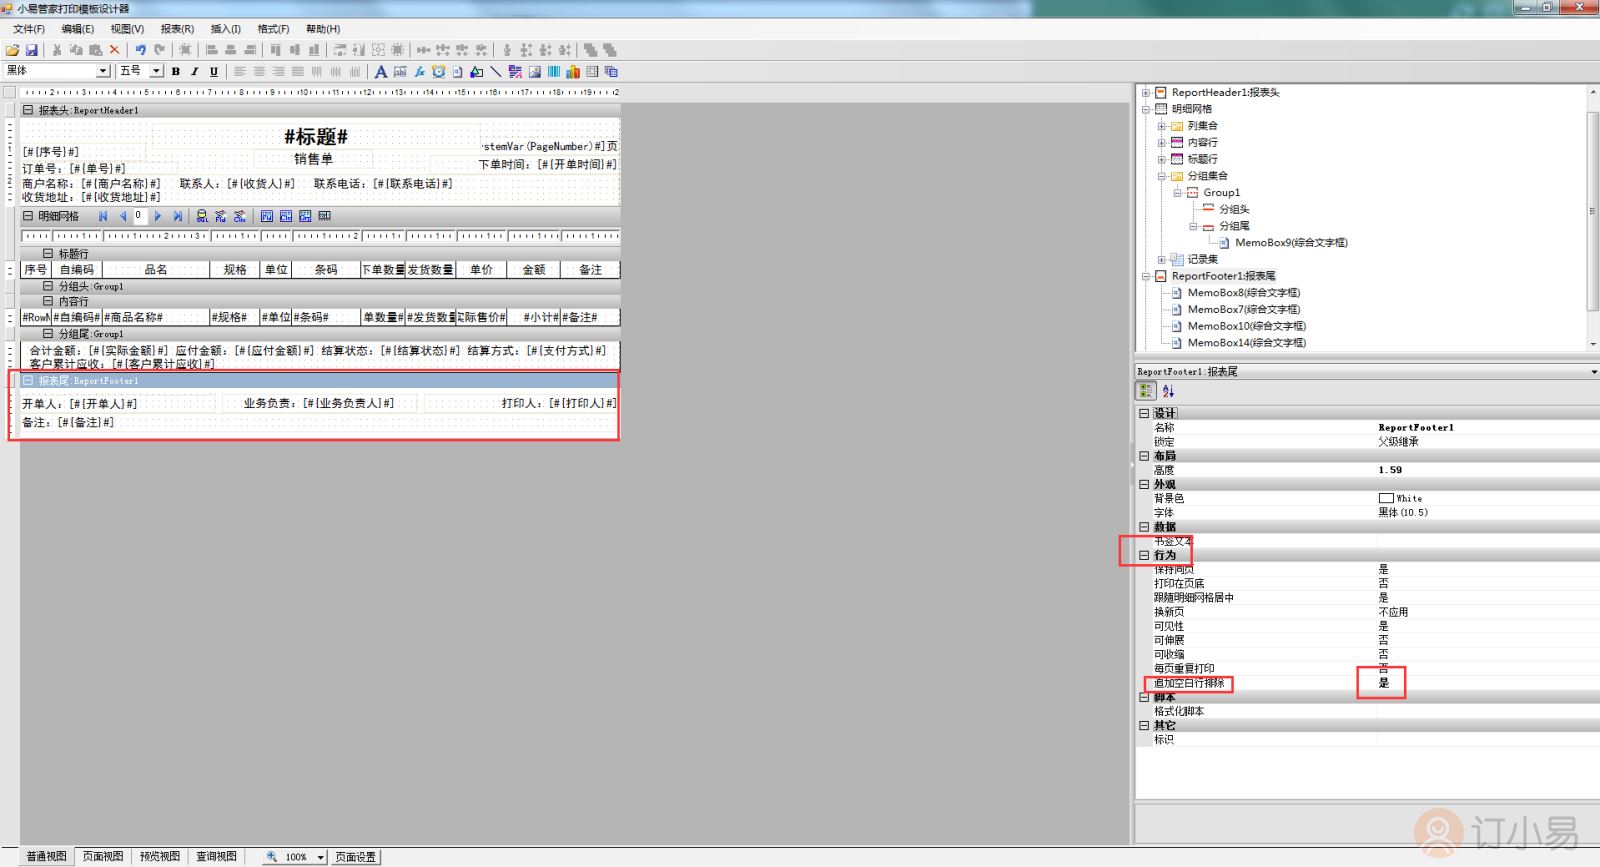
Task: Open the 100% zoom level dropdown
Action: (321, 857)
